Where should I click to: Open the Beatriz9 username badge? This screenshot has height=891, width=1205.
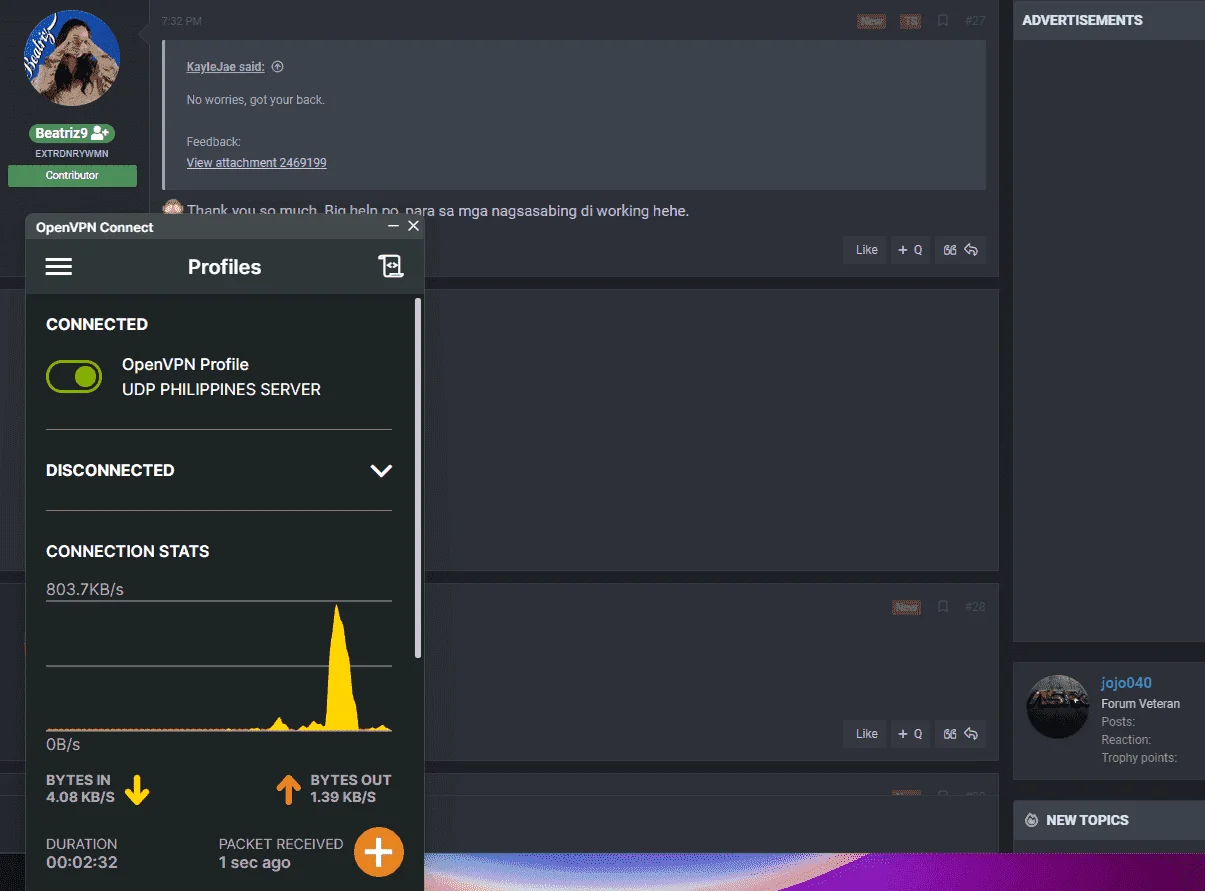(x=72, y=133)
